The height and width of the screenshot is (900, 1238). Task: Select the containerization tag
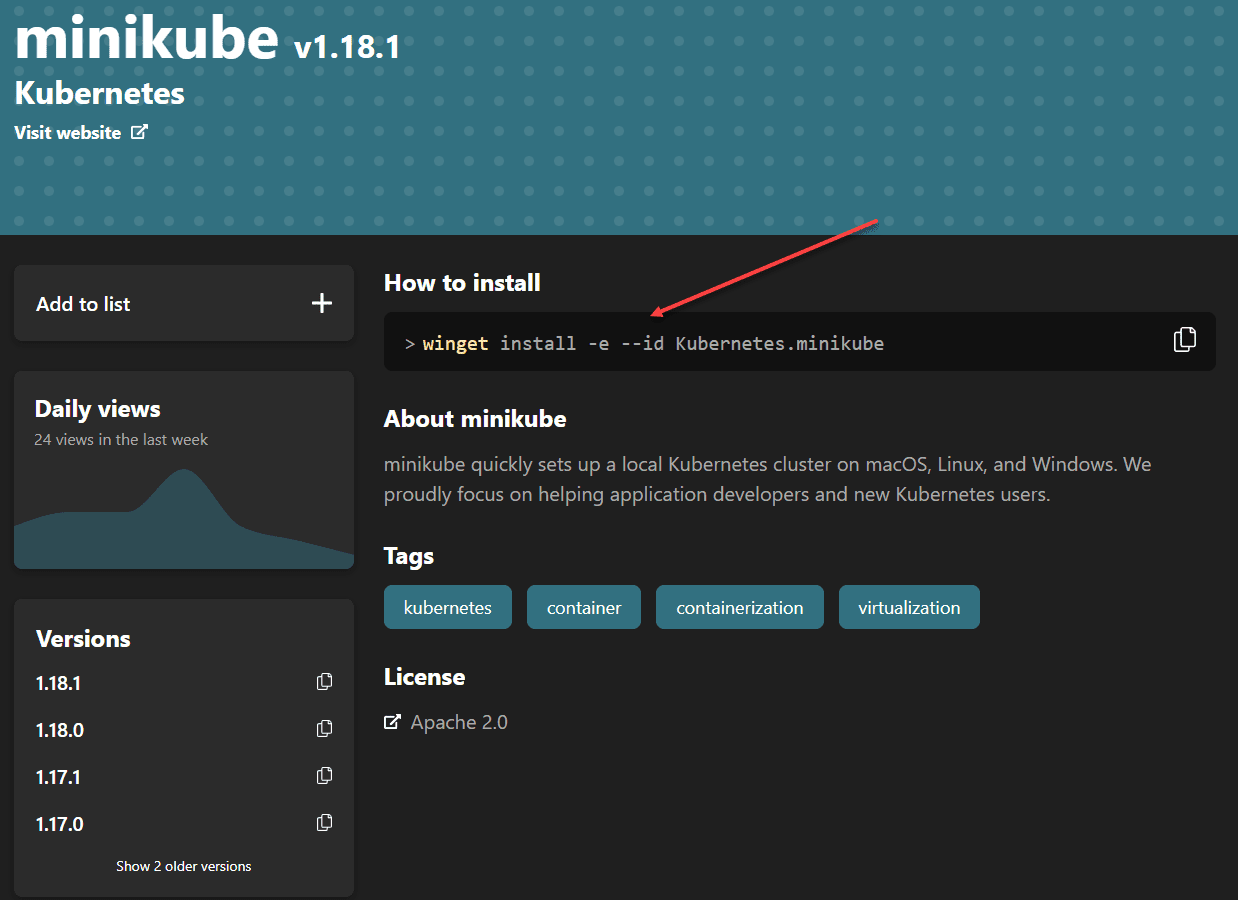(x=739, y=608)
